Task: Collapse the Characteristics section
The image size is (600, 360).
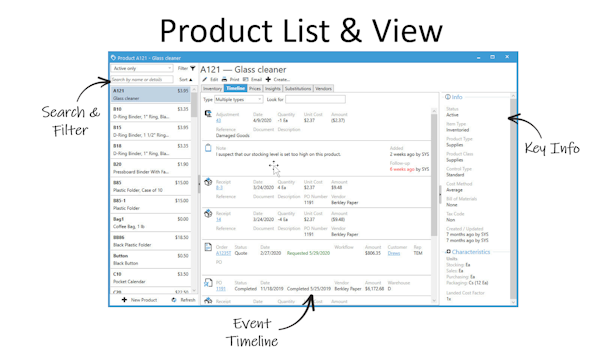Action: pyautogui.click(x=448, y=252)
